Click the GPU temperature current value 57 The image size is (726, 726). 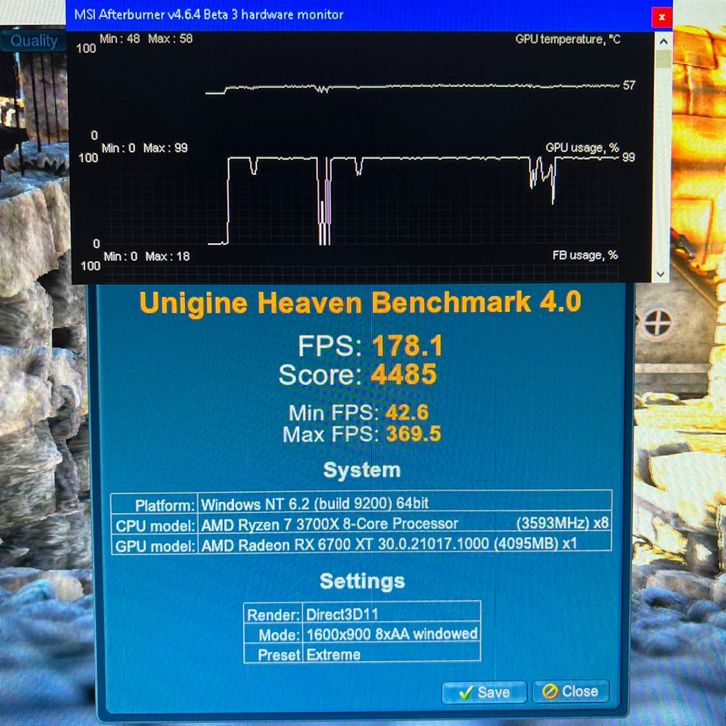pyautogui.click(x=629, y=86)
